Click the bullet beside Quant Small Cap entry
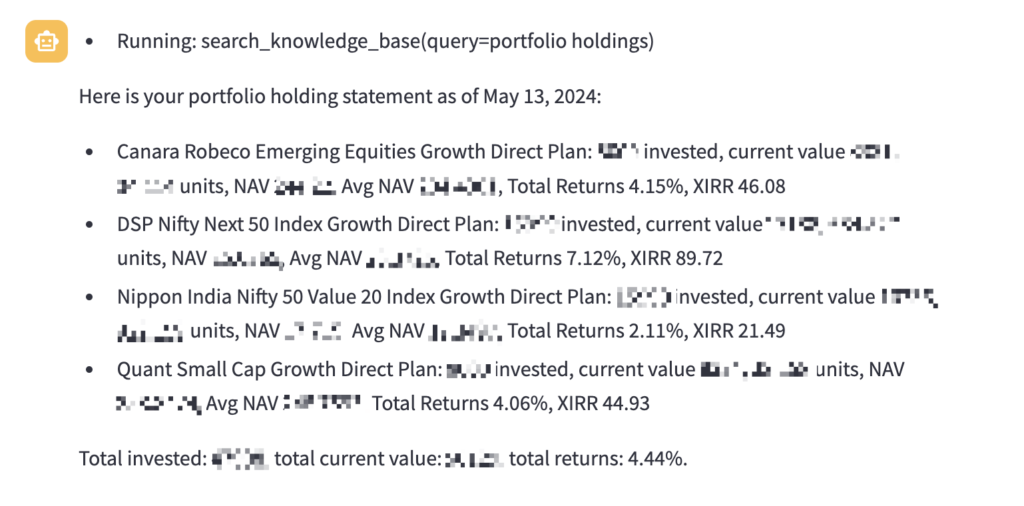 click(x=89, y=370)
